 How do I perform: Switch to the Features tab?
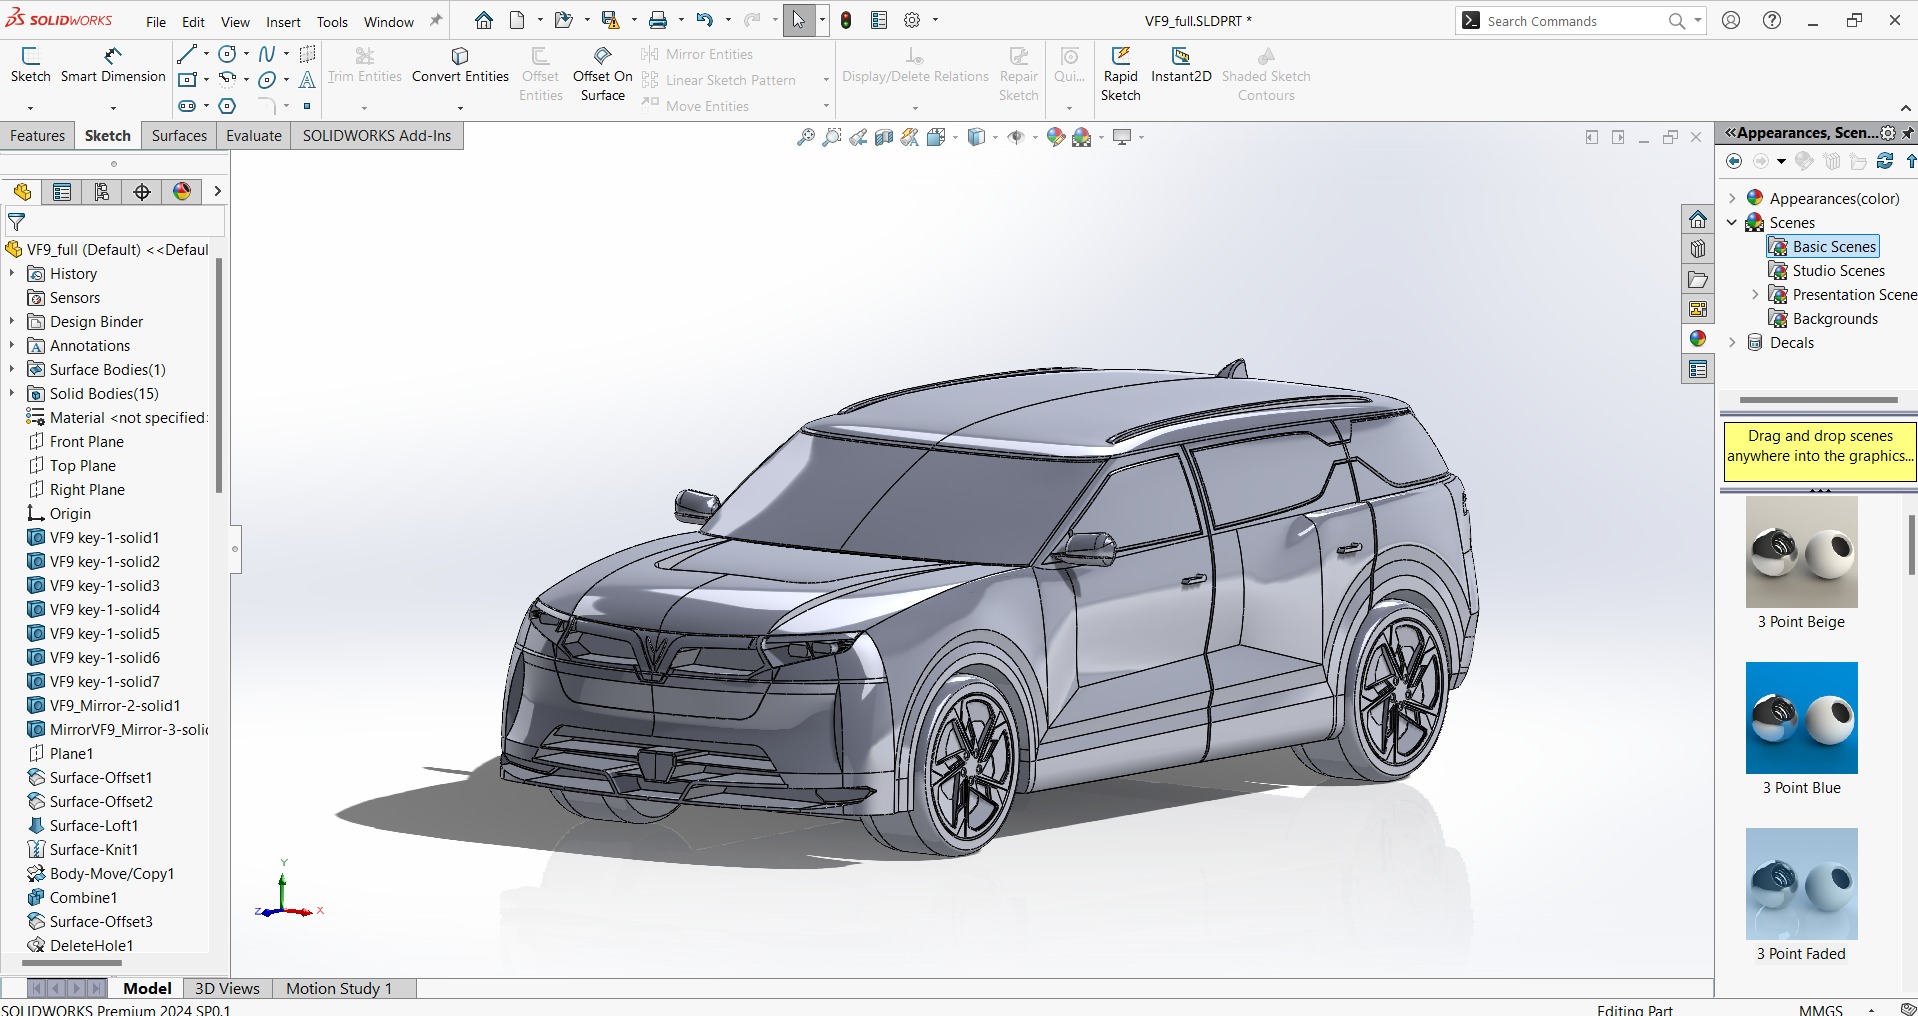37,136
